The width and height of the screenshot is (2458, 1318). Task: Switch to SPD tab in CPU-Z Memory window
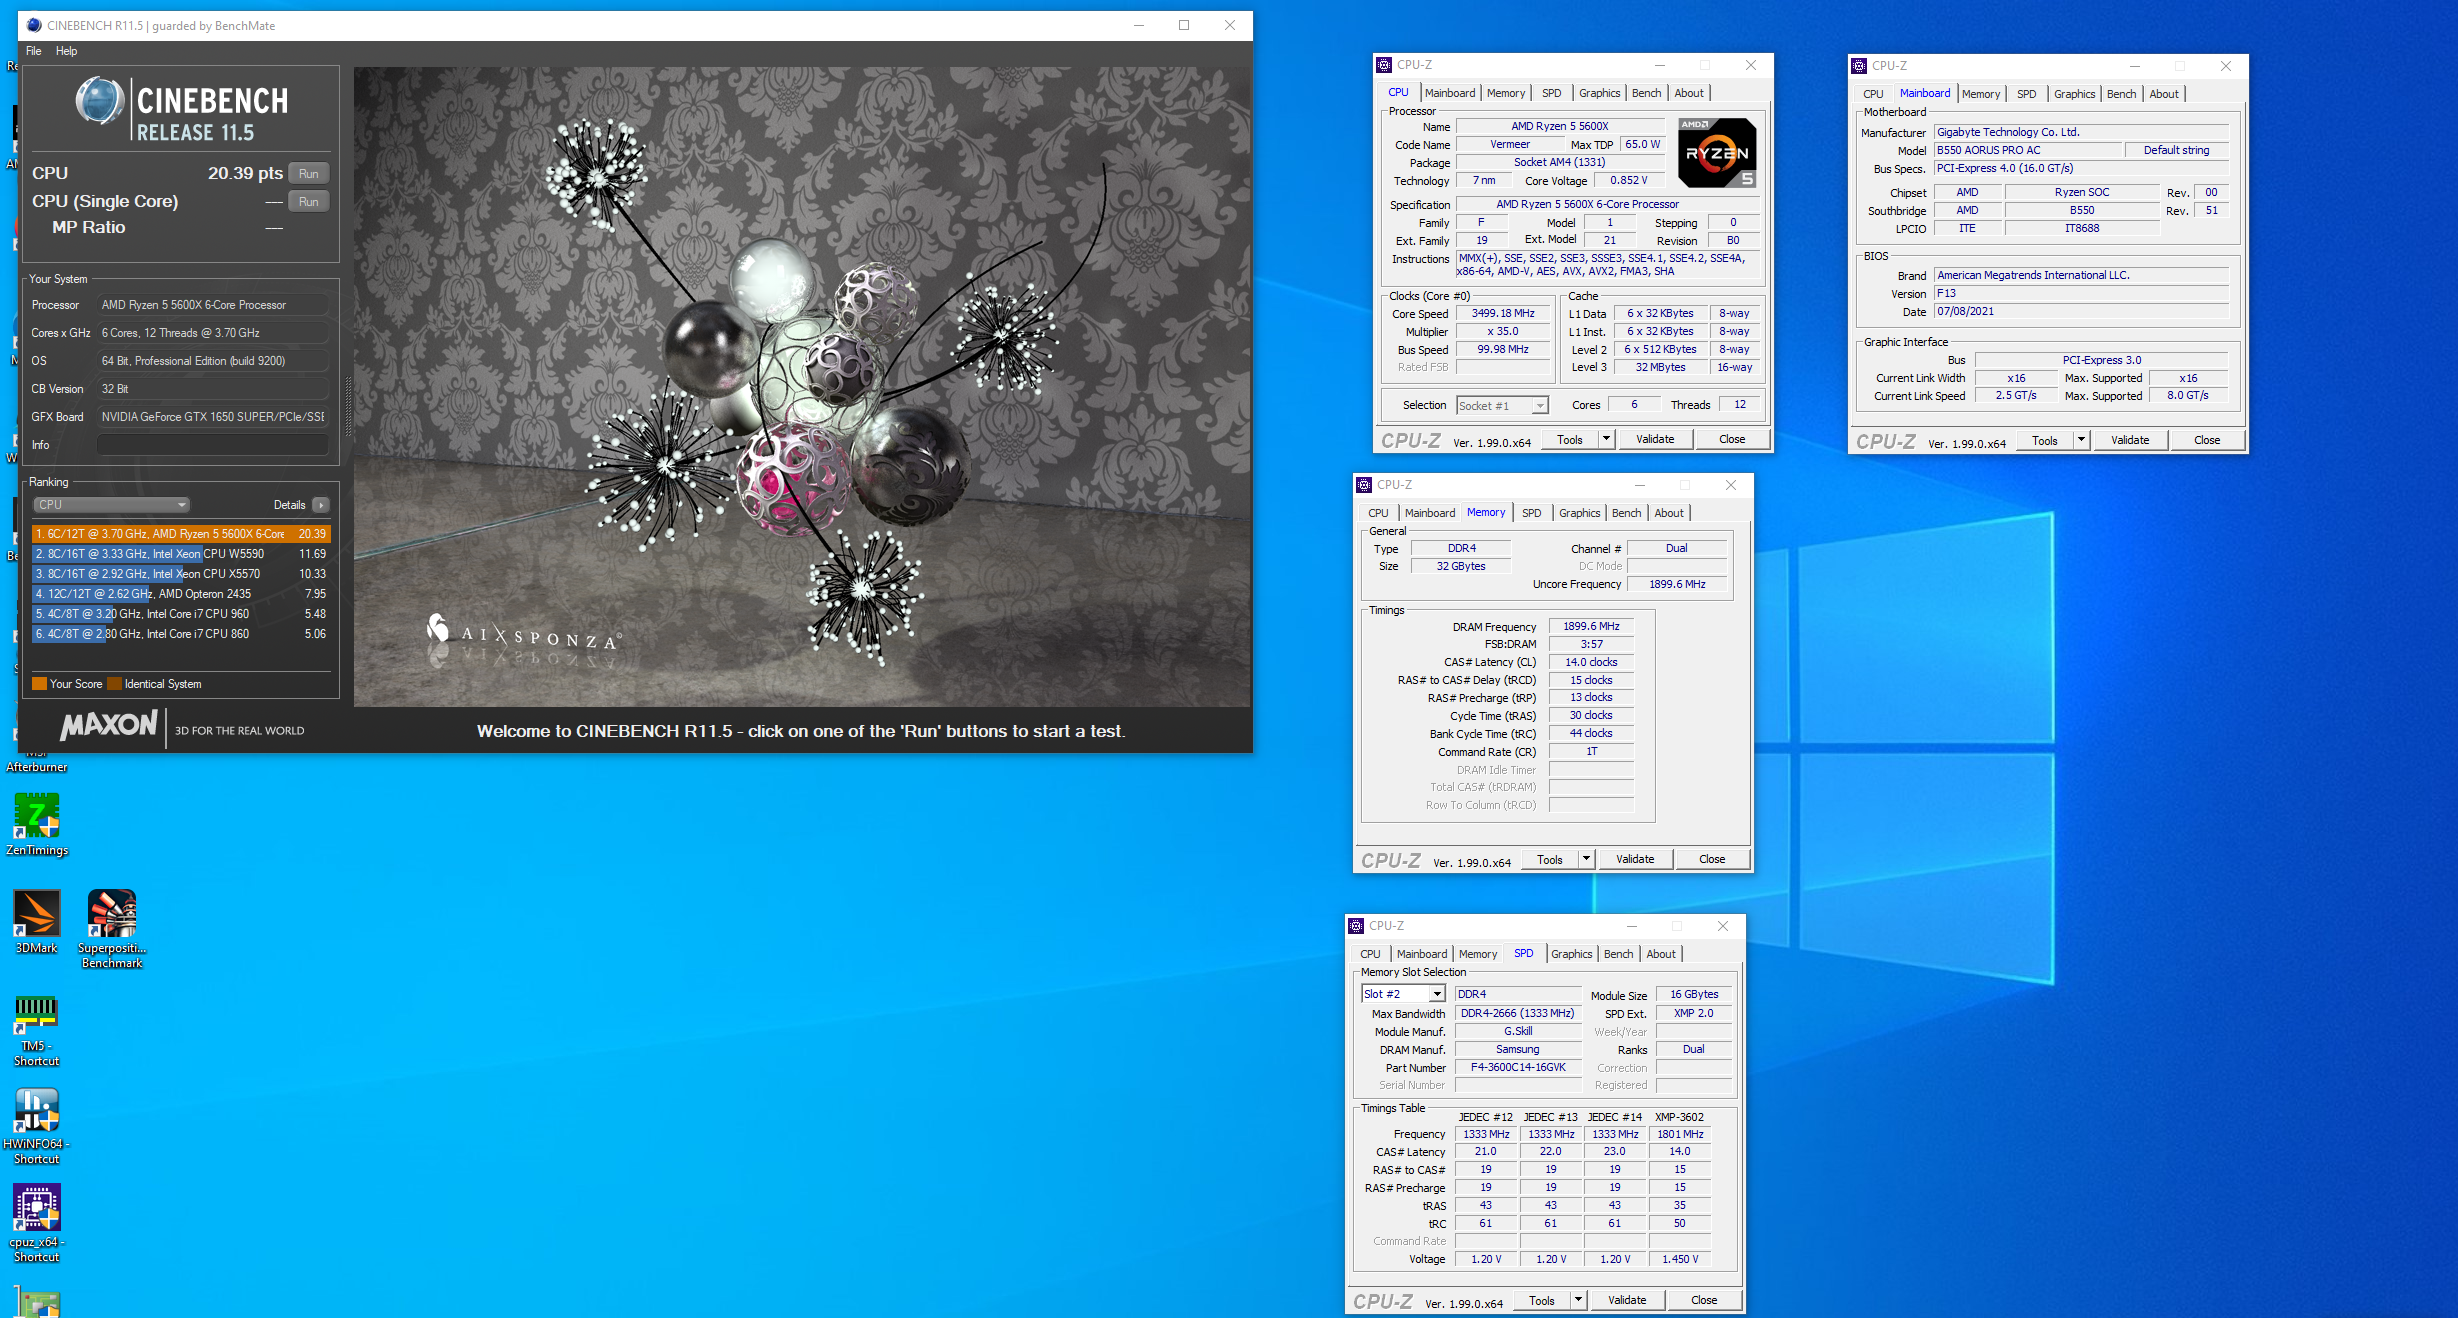1531,513
